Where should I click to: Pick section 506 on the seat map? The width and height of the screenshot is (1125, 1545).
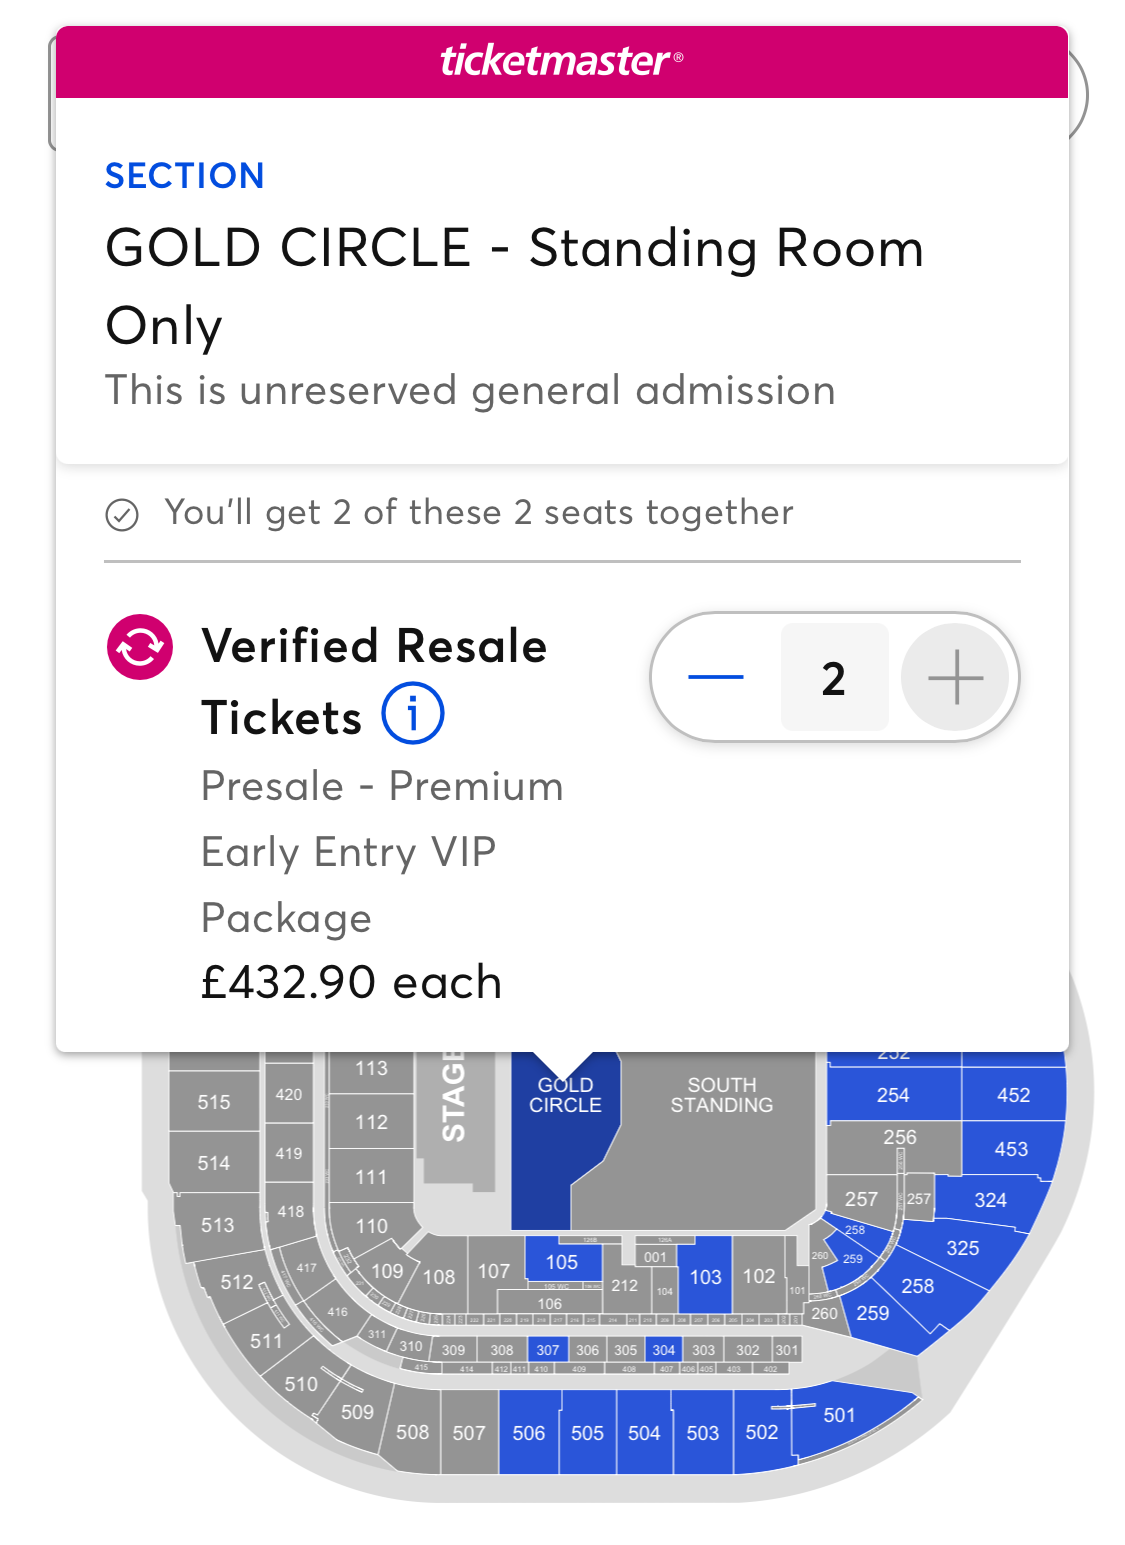528,1433
